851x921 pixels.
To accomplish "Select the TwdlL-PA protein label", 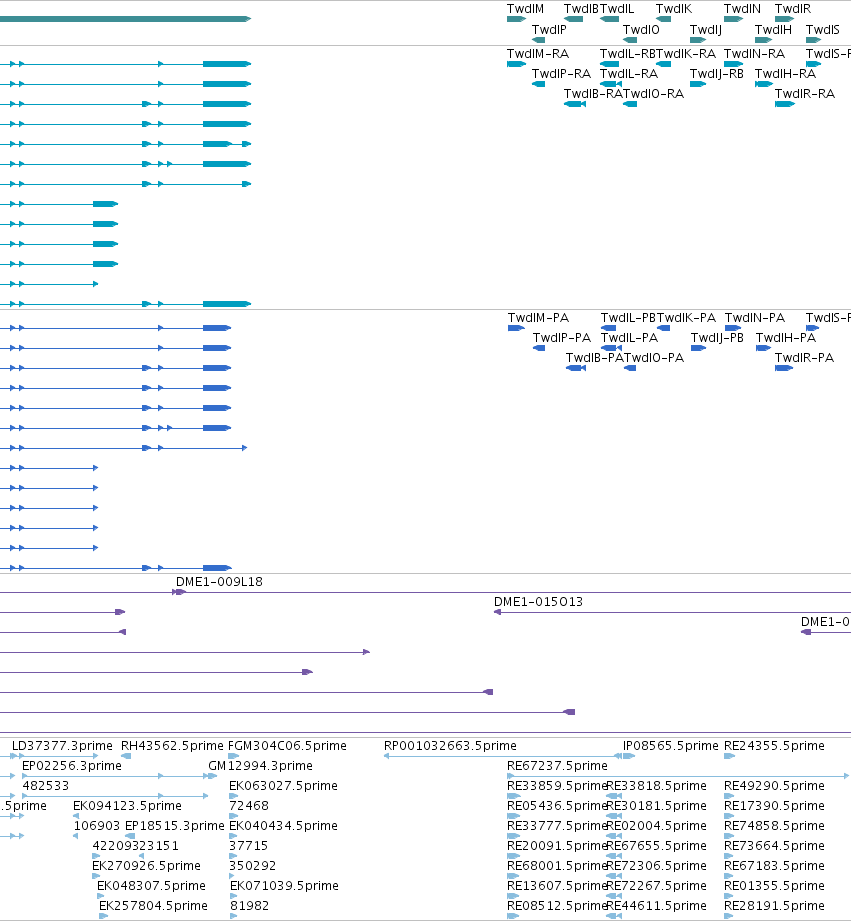I will 629,338.
